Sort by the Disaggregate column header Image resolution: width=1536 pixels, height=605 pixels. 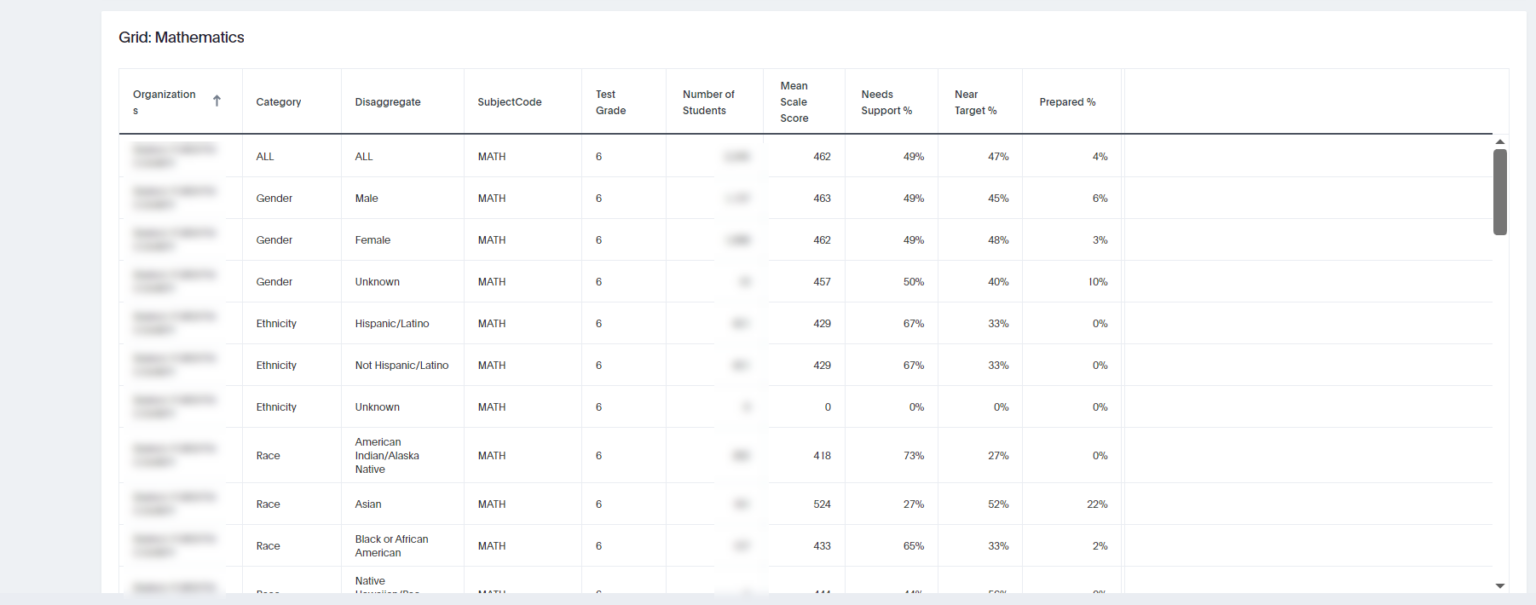387,101
